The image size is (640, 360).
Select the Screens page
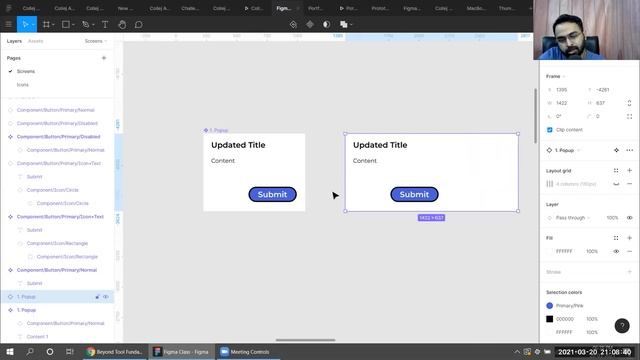tap(26, 71)
